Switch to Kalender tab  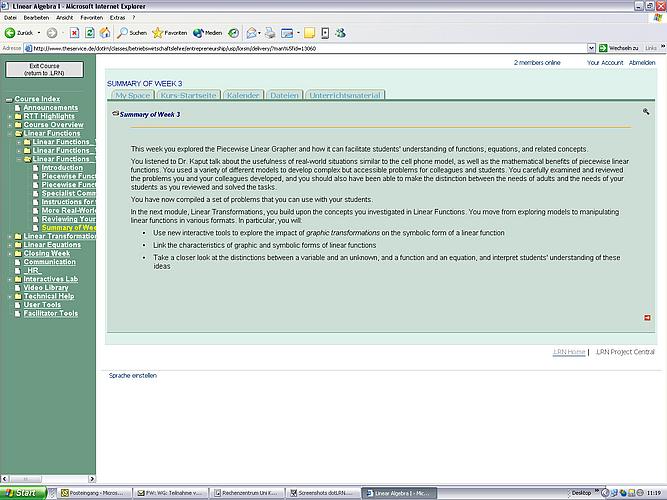click(243, 95)
